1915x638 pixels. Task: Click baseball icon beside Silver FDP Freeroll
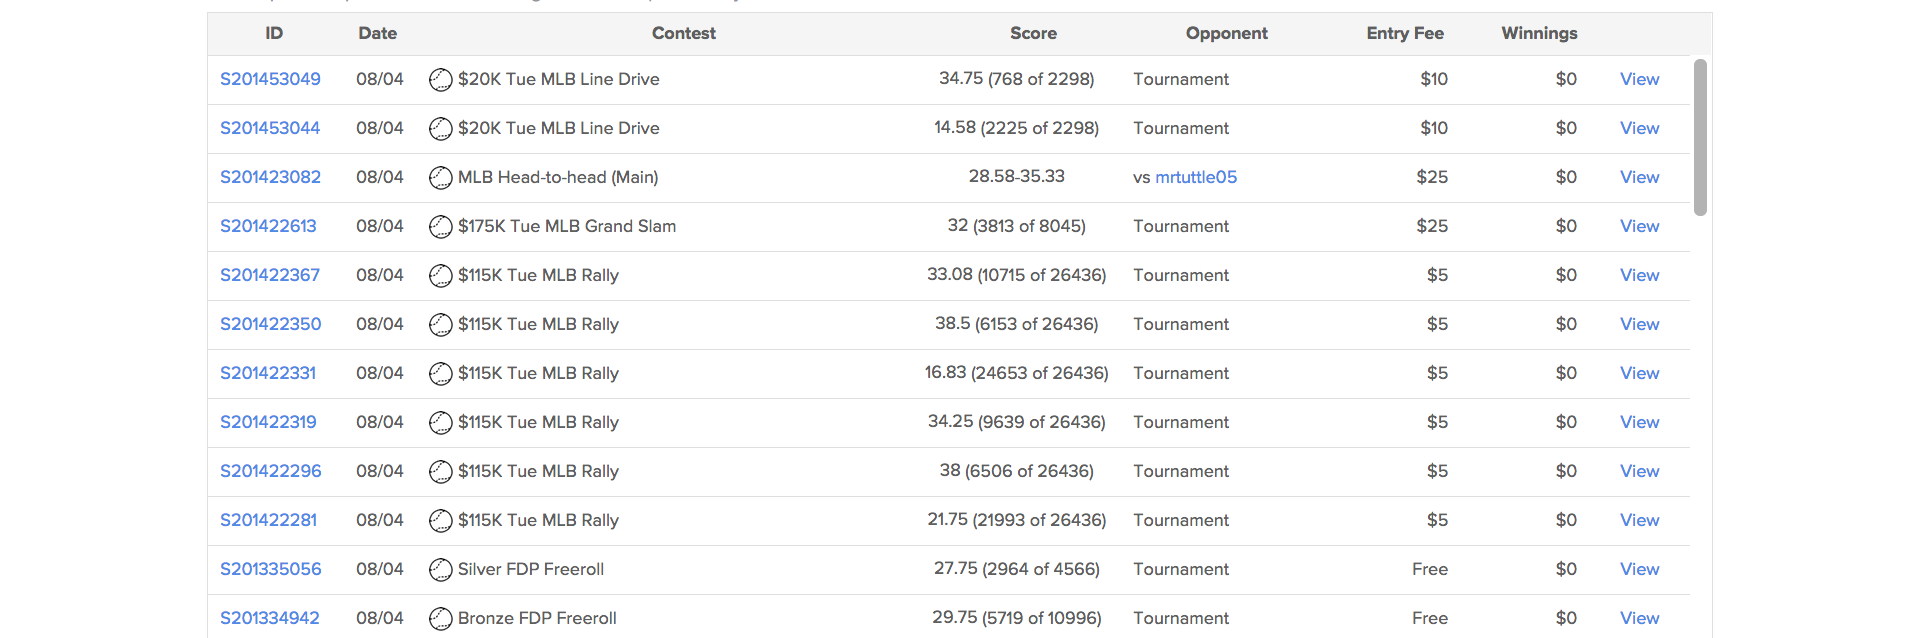[x=440, y=570]
